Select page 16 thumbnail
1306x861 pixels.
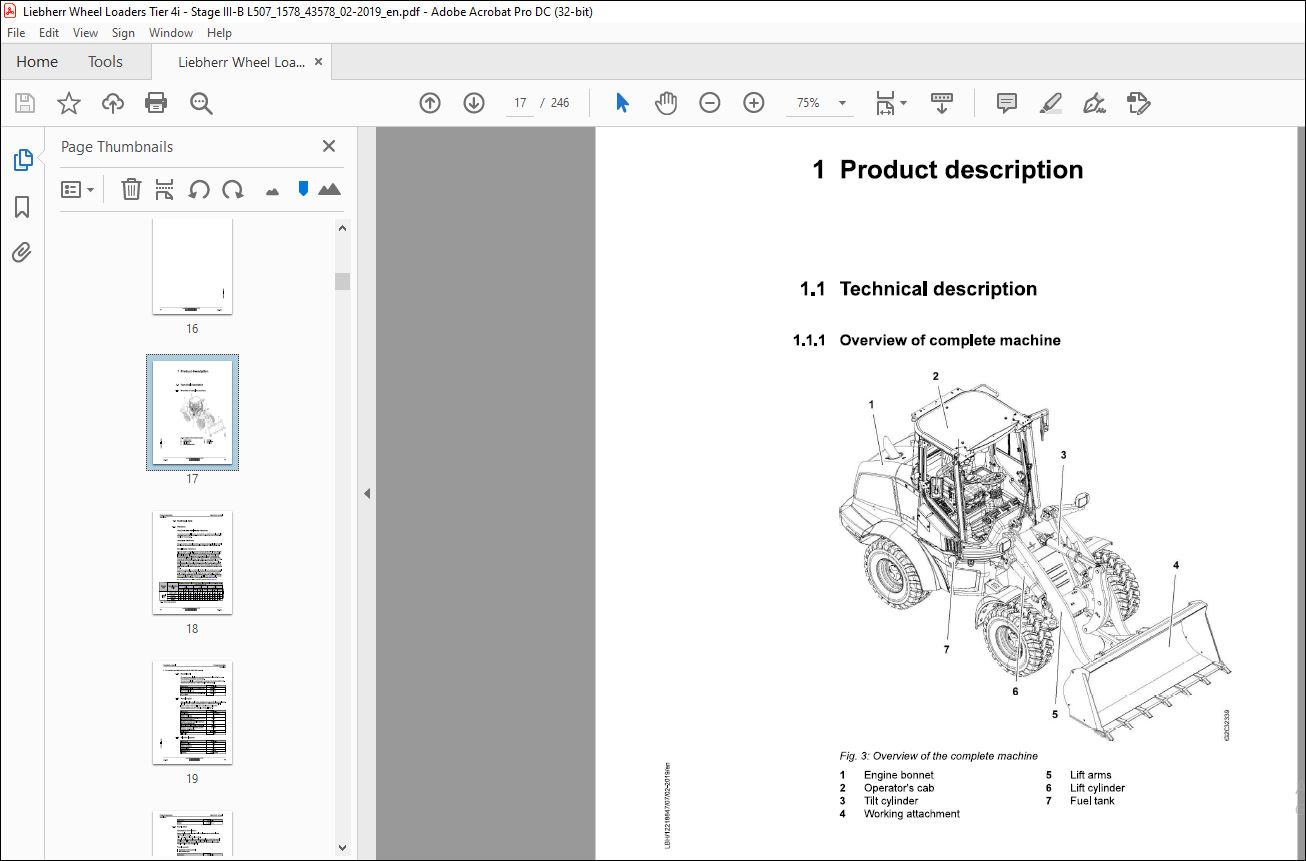pyautogui.click(x=192, y=267)
